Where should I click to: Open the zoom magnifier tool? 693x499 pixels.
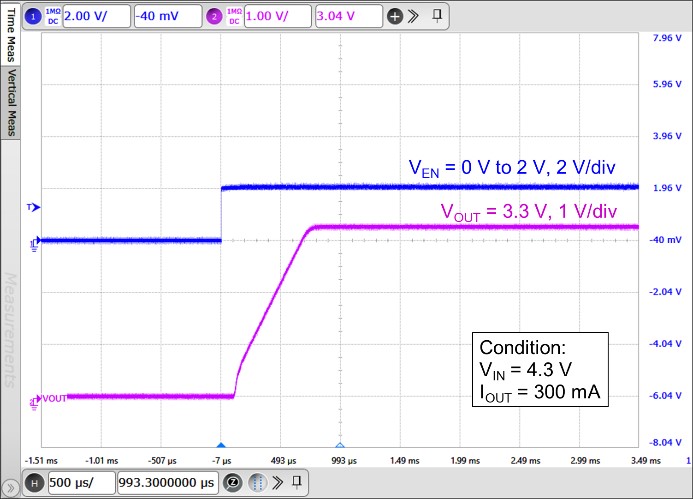(x=231, y=482)
